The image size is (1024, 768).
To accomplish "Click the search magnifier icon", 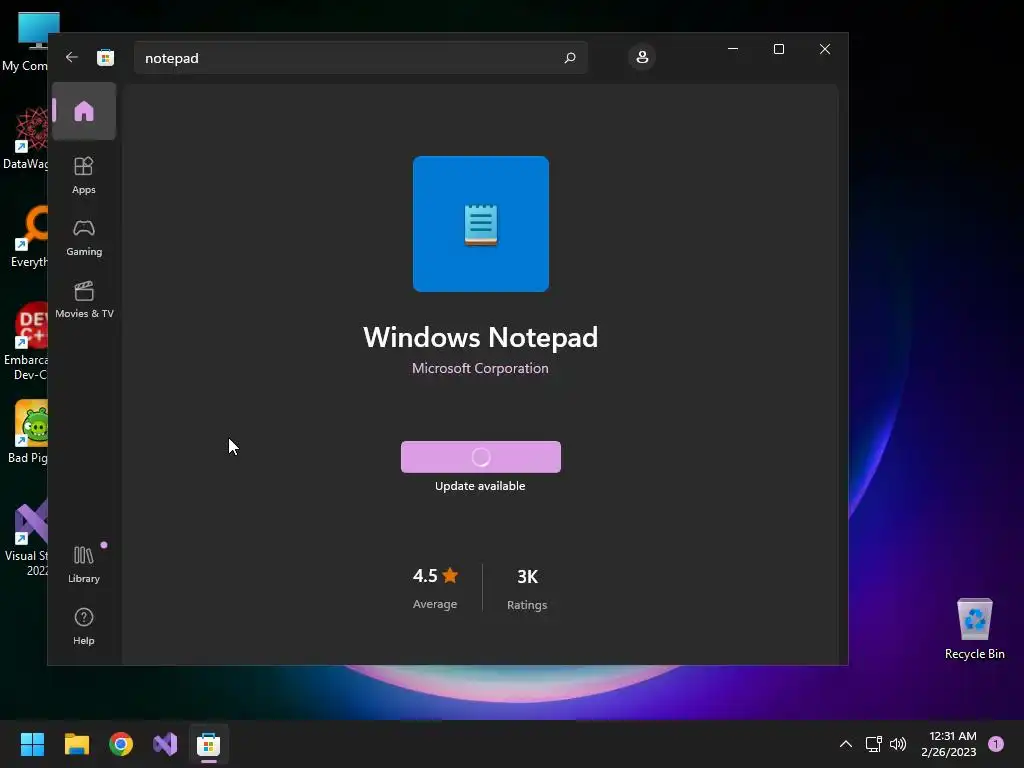I will coord(569,57).
